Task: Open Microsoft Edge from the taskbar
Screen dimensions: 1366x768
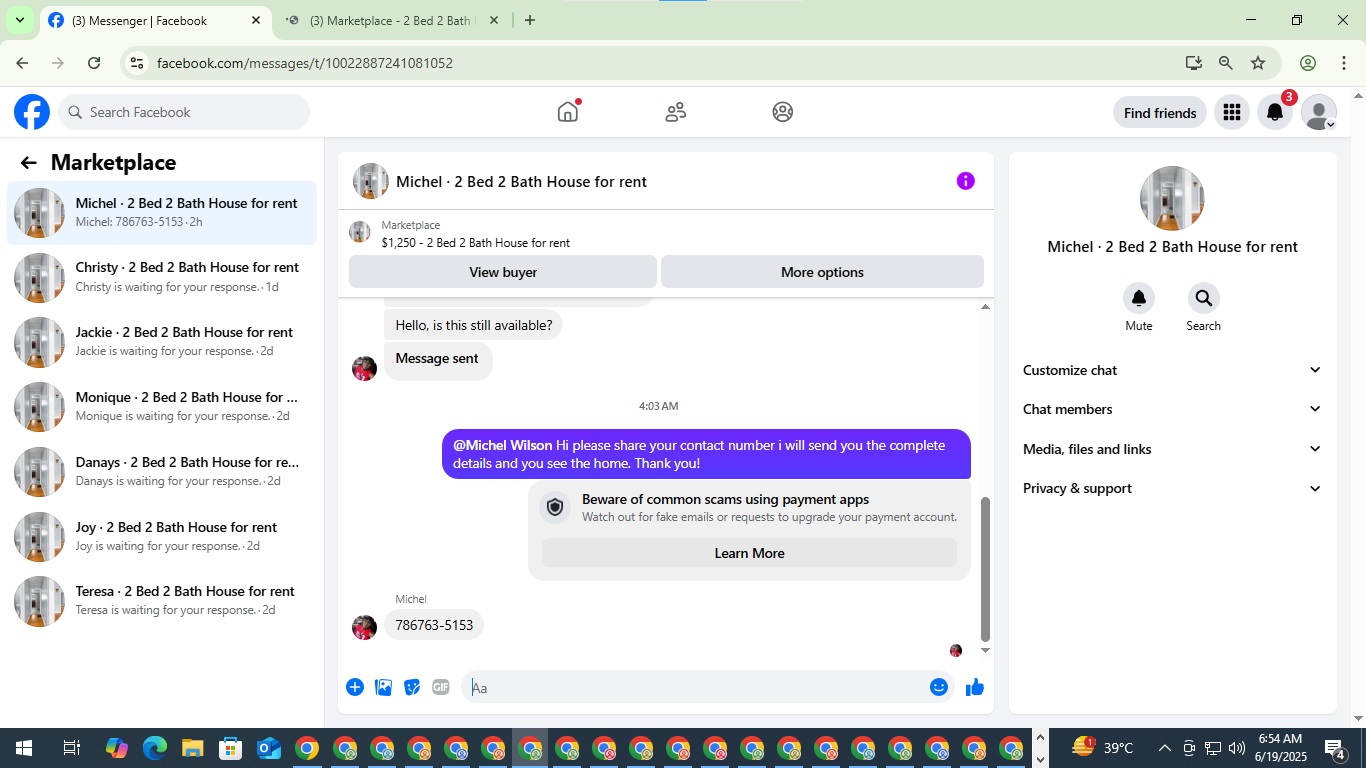Action: point(155,748)
